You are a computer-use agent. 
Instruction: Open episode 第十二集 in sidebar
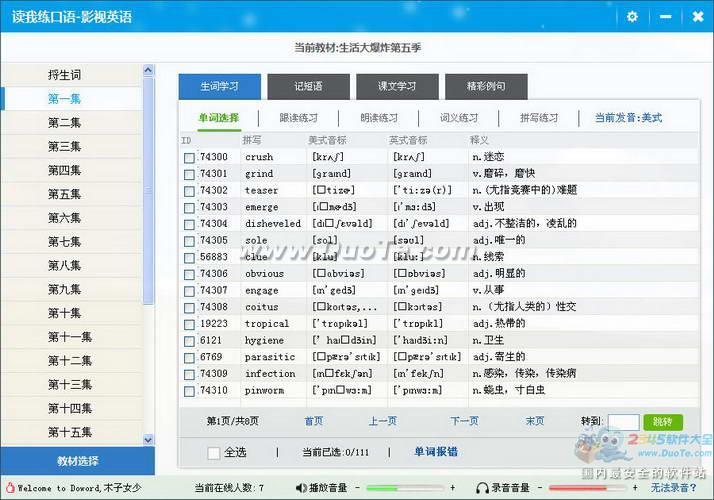click(x=72, y=361)
